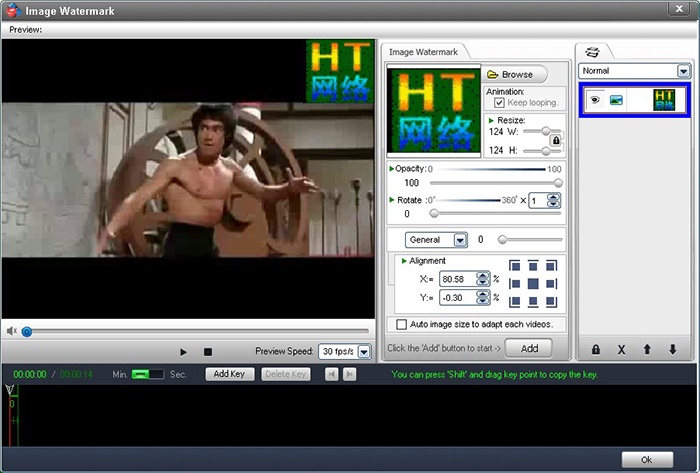This screenshot has height=473, width=700.
Task: Toggle the Min/Sec time unit switch
Action: (x=147, y=374)
